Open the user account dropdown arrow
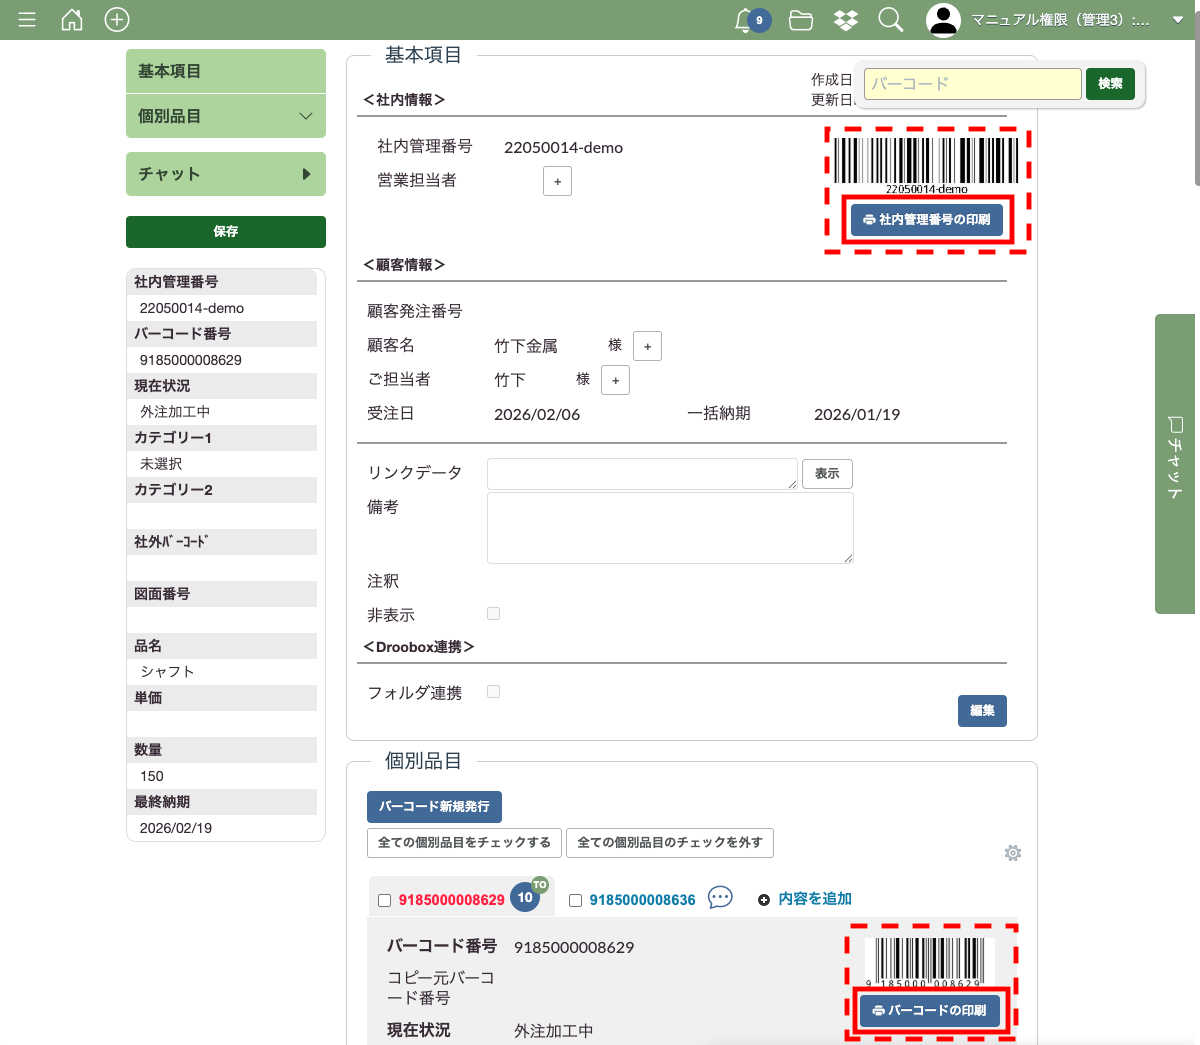 point(1177,20)
